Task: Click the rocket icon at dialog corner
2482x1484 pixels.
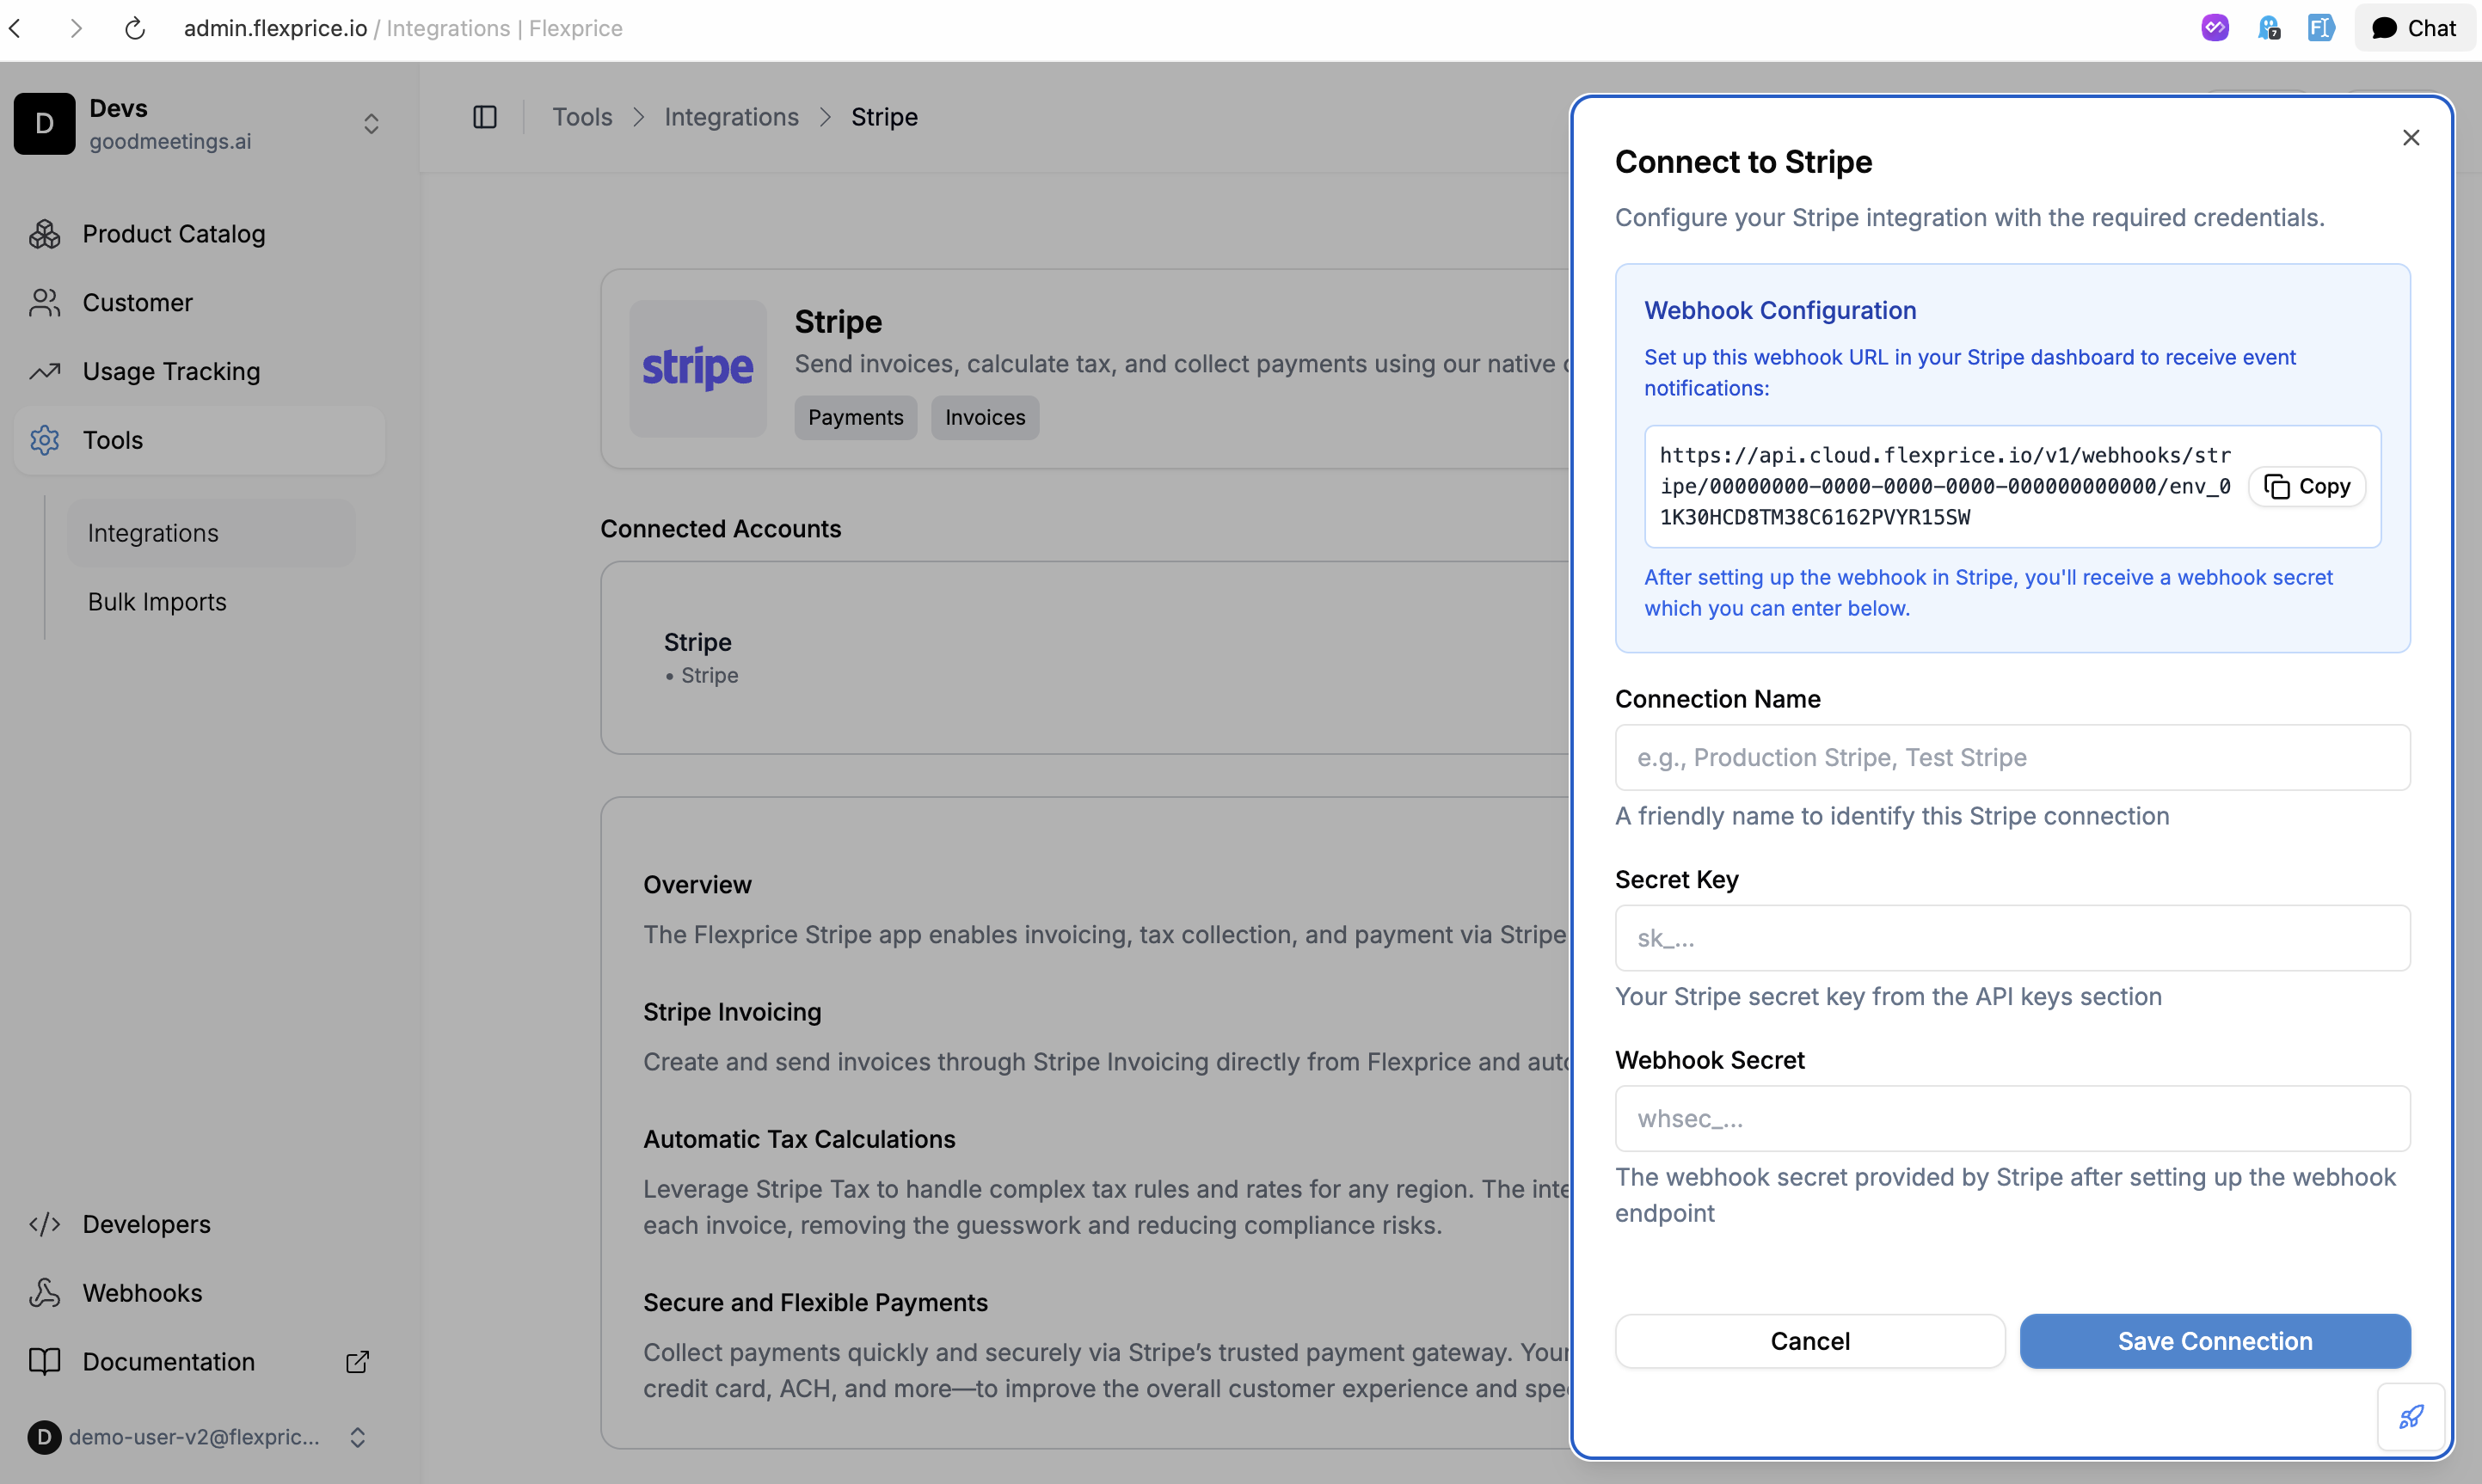Action: coord(2411,1417)
